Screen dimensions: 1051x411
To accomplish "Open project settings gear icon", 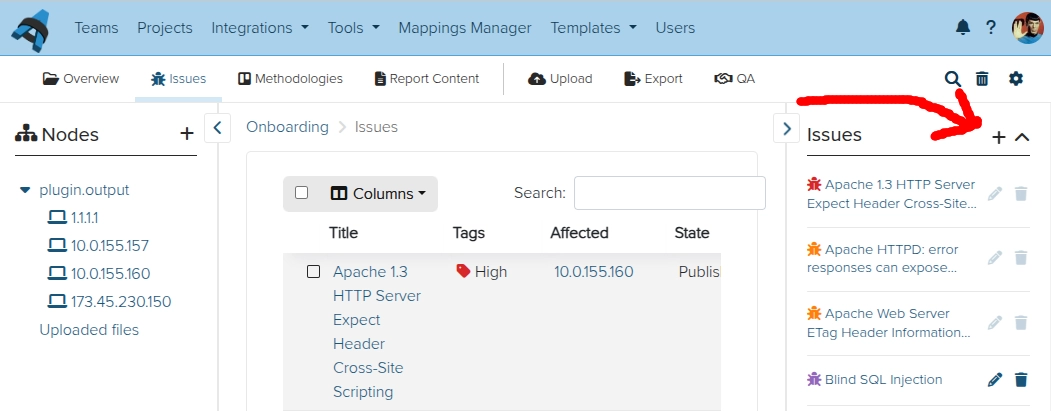I will [x=1016, y=79].
